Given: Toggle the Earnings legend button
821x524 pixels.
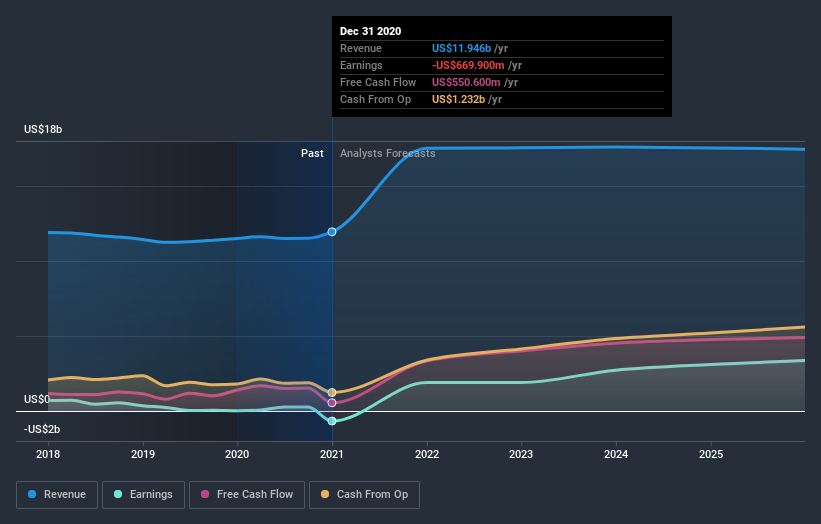Looking at the screenshot, I should click(x=143, y=495).
